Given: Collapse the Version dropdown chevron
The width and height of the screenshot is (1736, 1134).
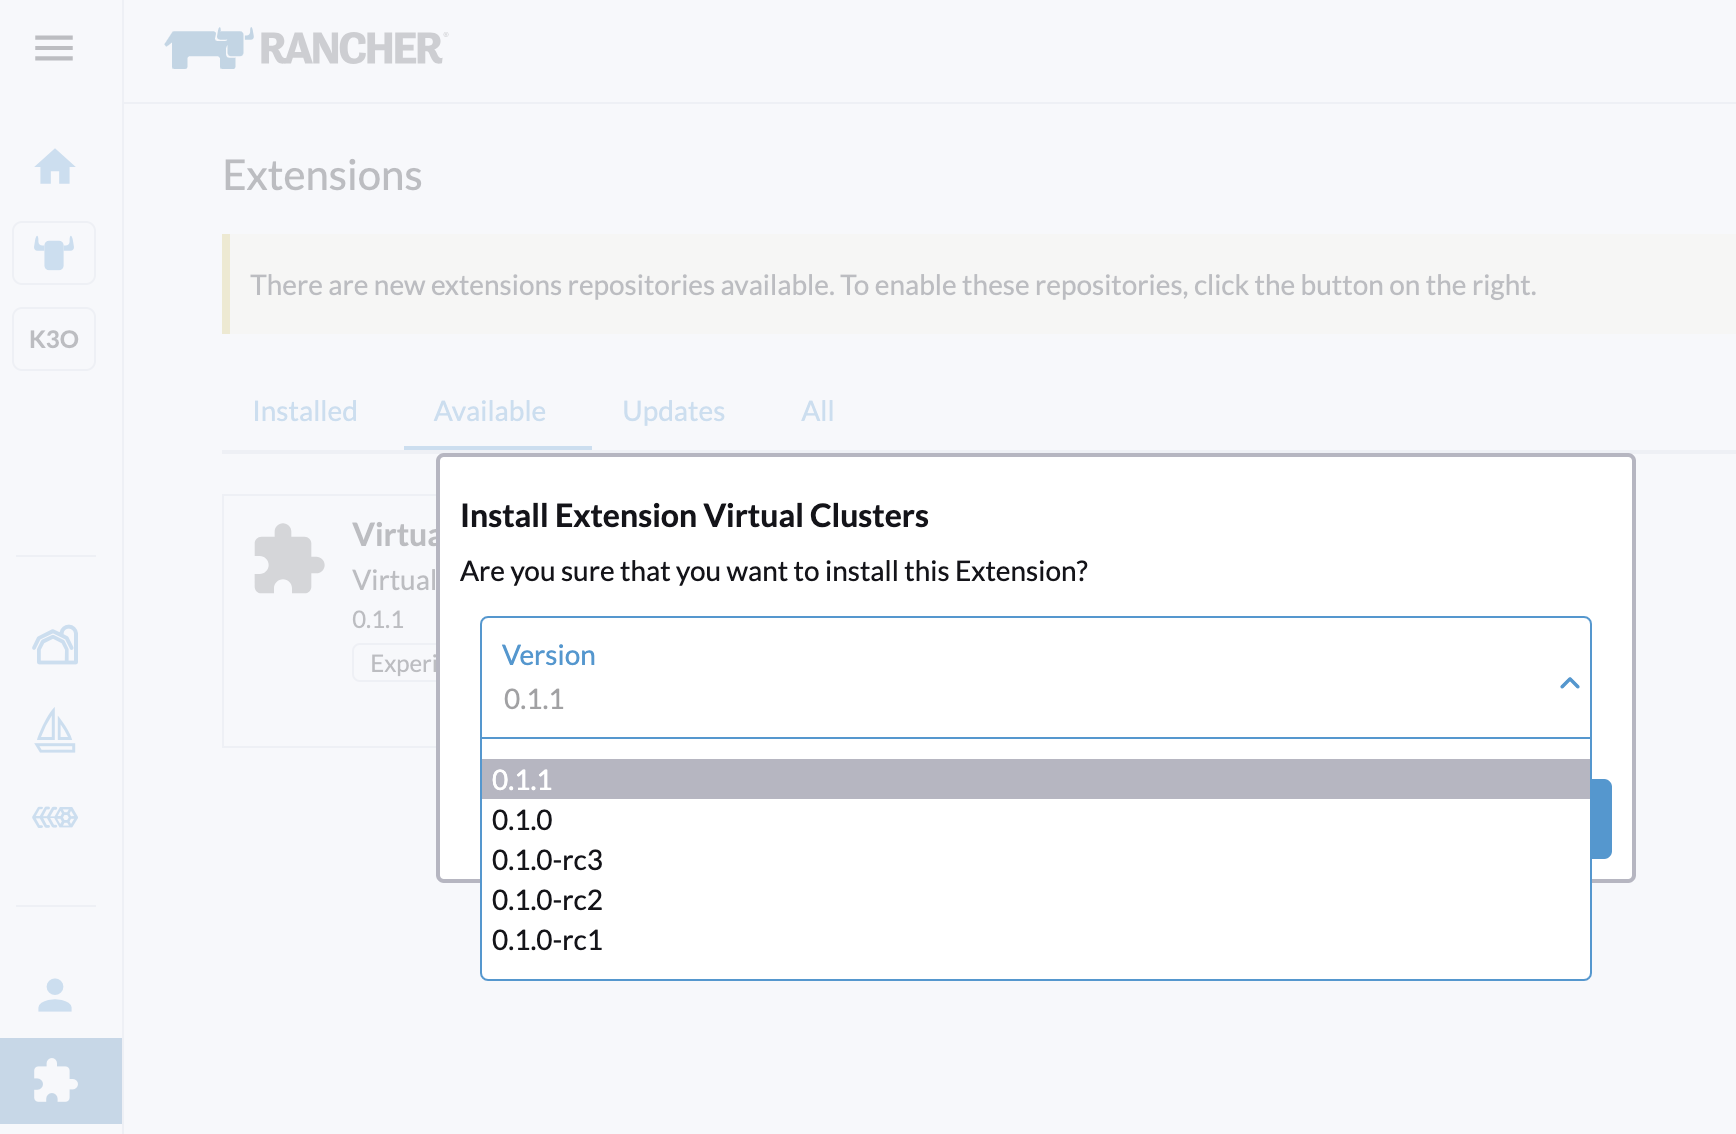Looking at the screenshot, I should coord(1569,683).
